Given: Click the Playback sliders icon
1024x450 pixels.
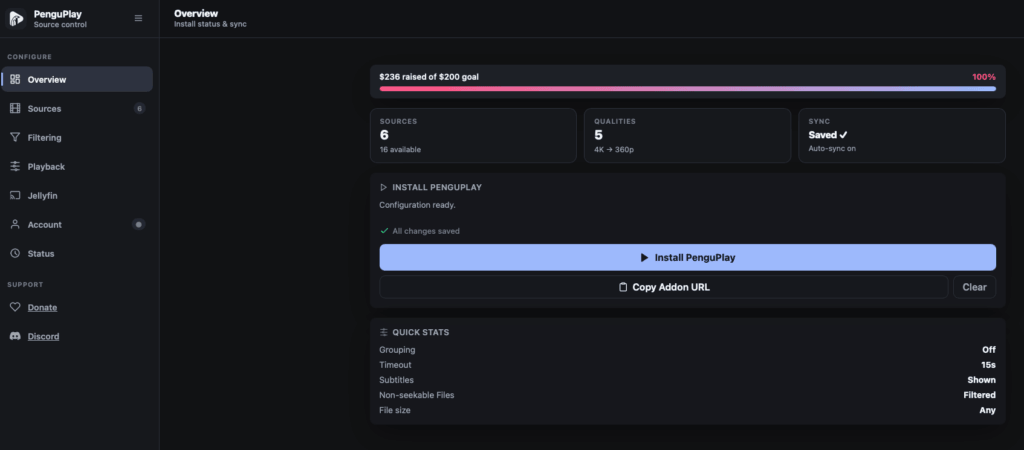Looking at the screenshot, I should click(15, 167).
